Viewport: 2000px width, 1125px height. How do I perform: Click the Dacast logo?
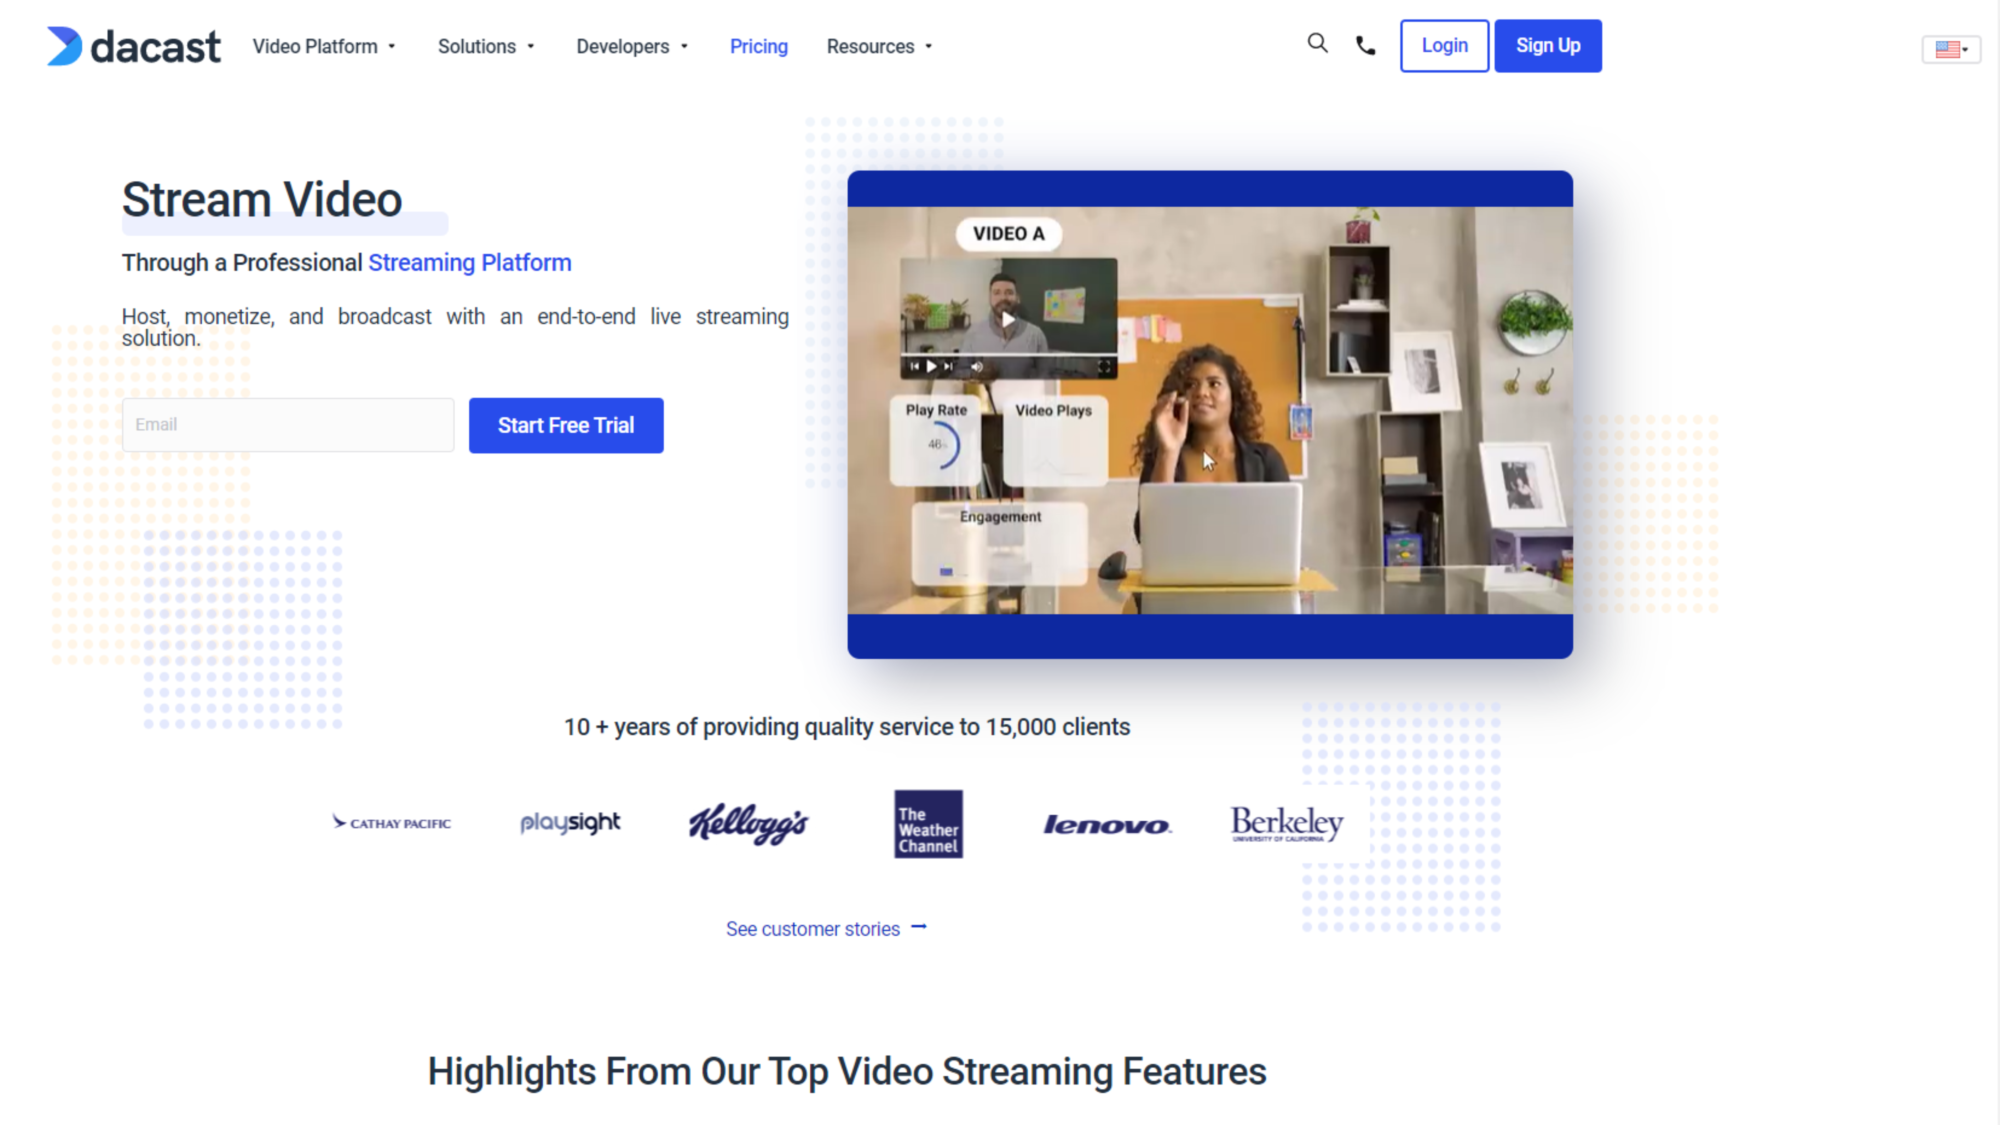(134, 46)
